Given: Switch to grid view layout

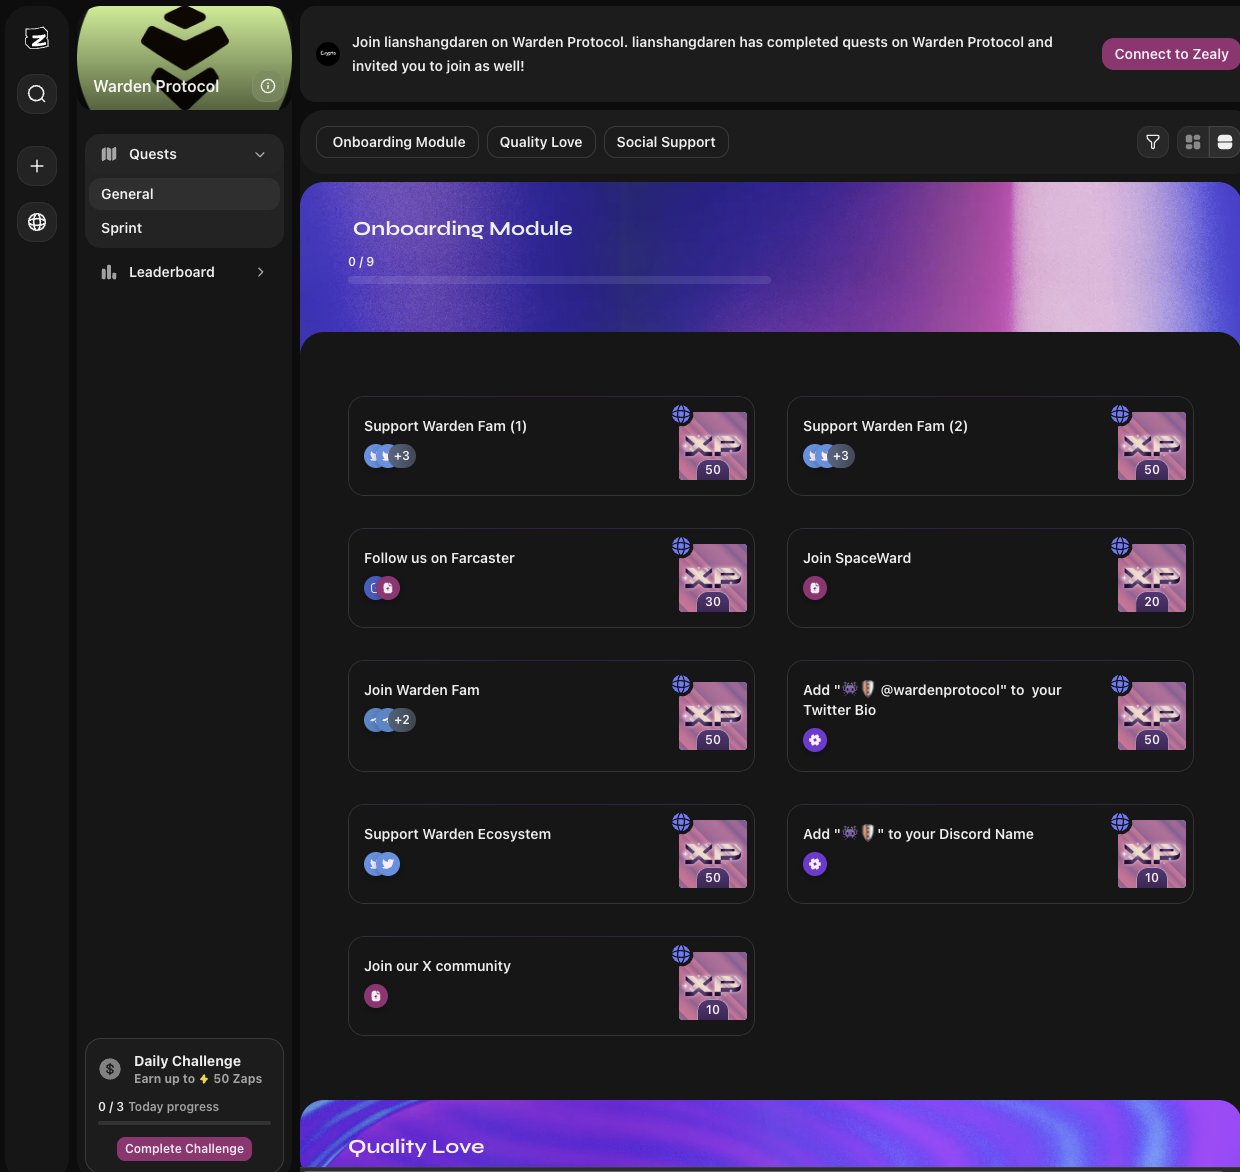Looking at the screenshot, I should tap(1192, 142).
